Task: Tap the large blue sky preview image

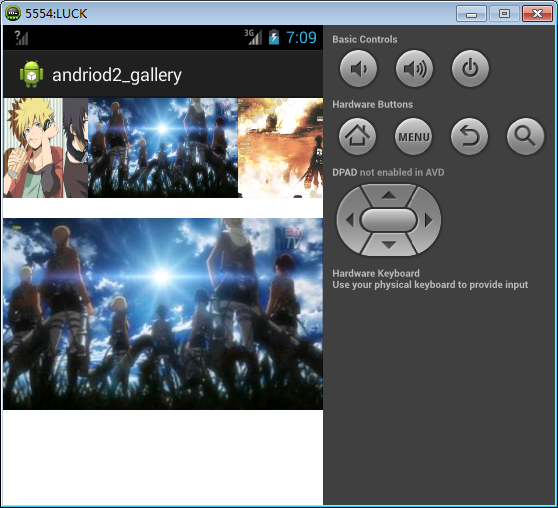Action: pos(163,314)
